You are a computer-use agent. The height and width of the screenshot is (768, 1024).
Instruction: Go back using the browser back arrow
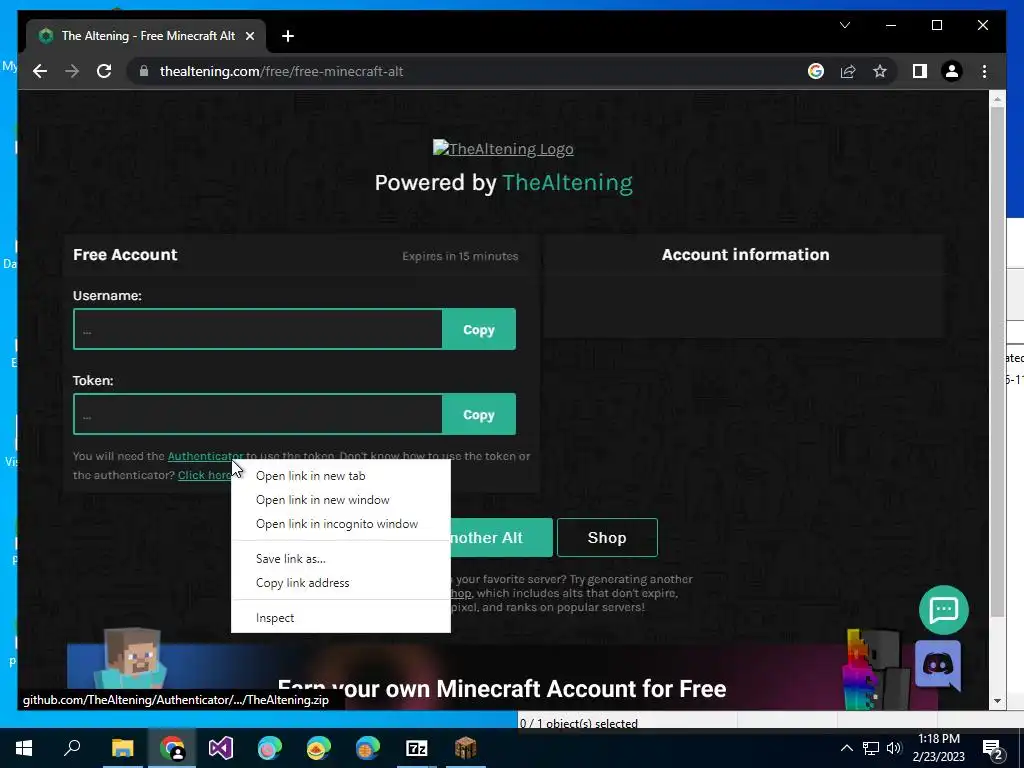[40, 71]
